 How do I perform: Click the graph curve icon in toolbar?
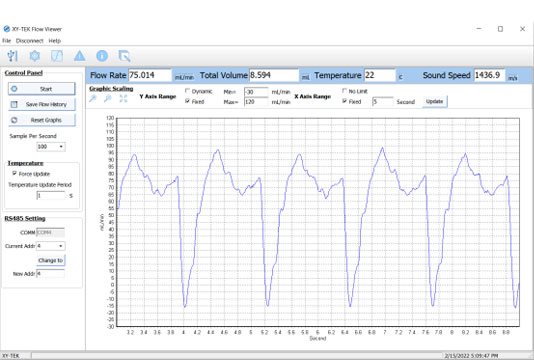[x=57, y=56]
